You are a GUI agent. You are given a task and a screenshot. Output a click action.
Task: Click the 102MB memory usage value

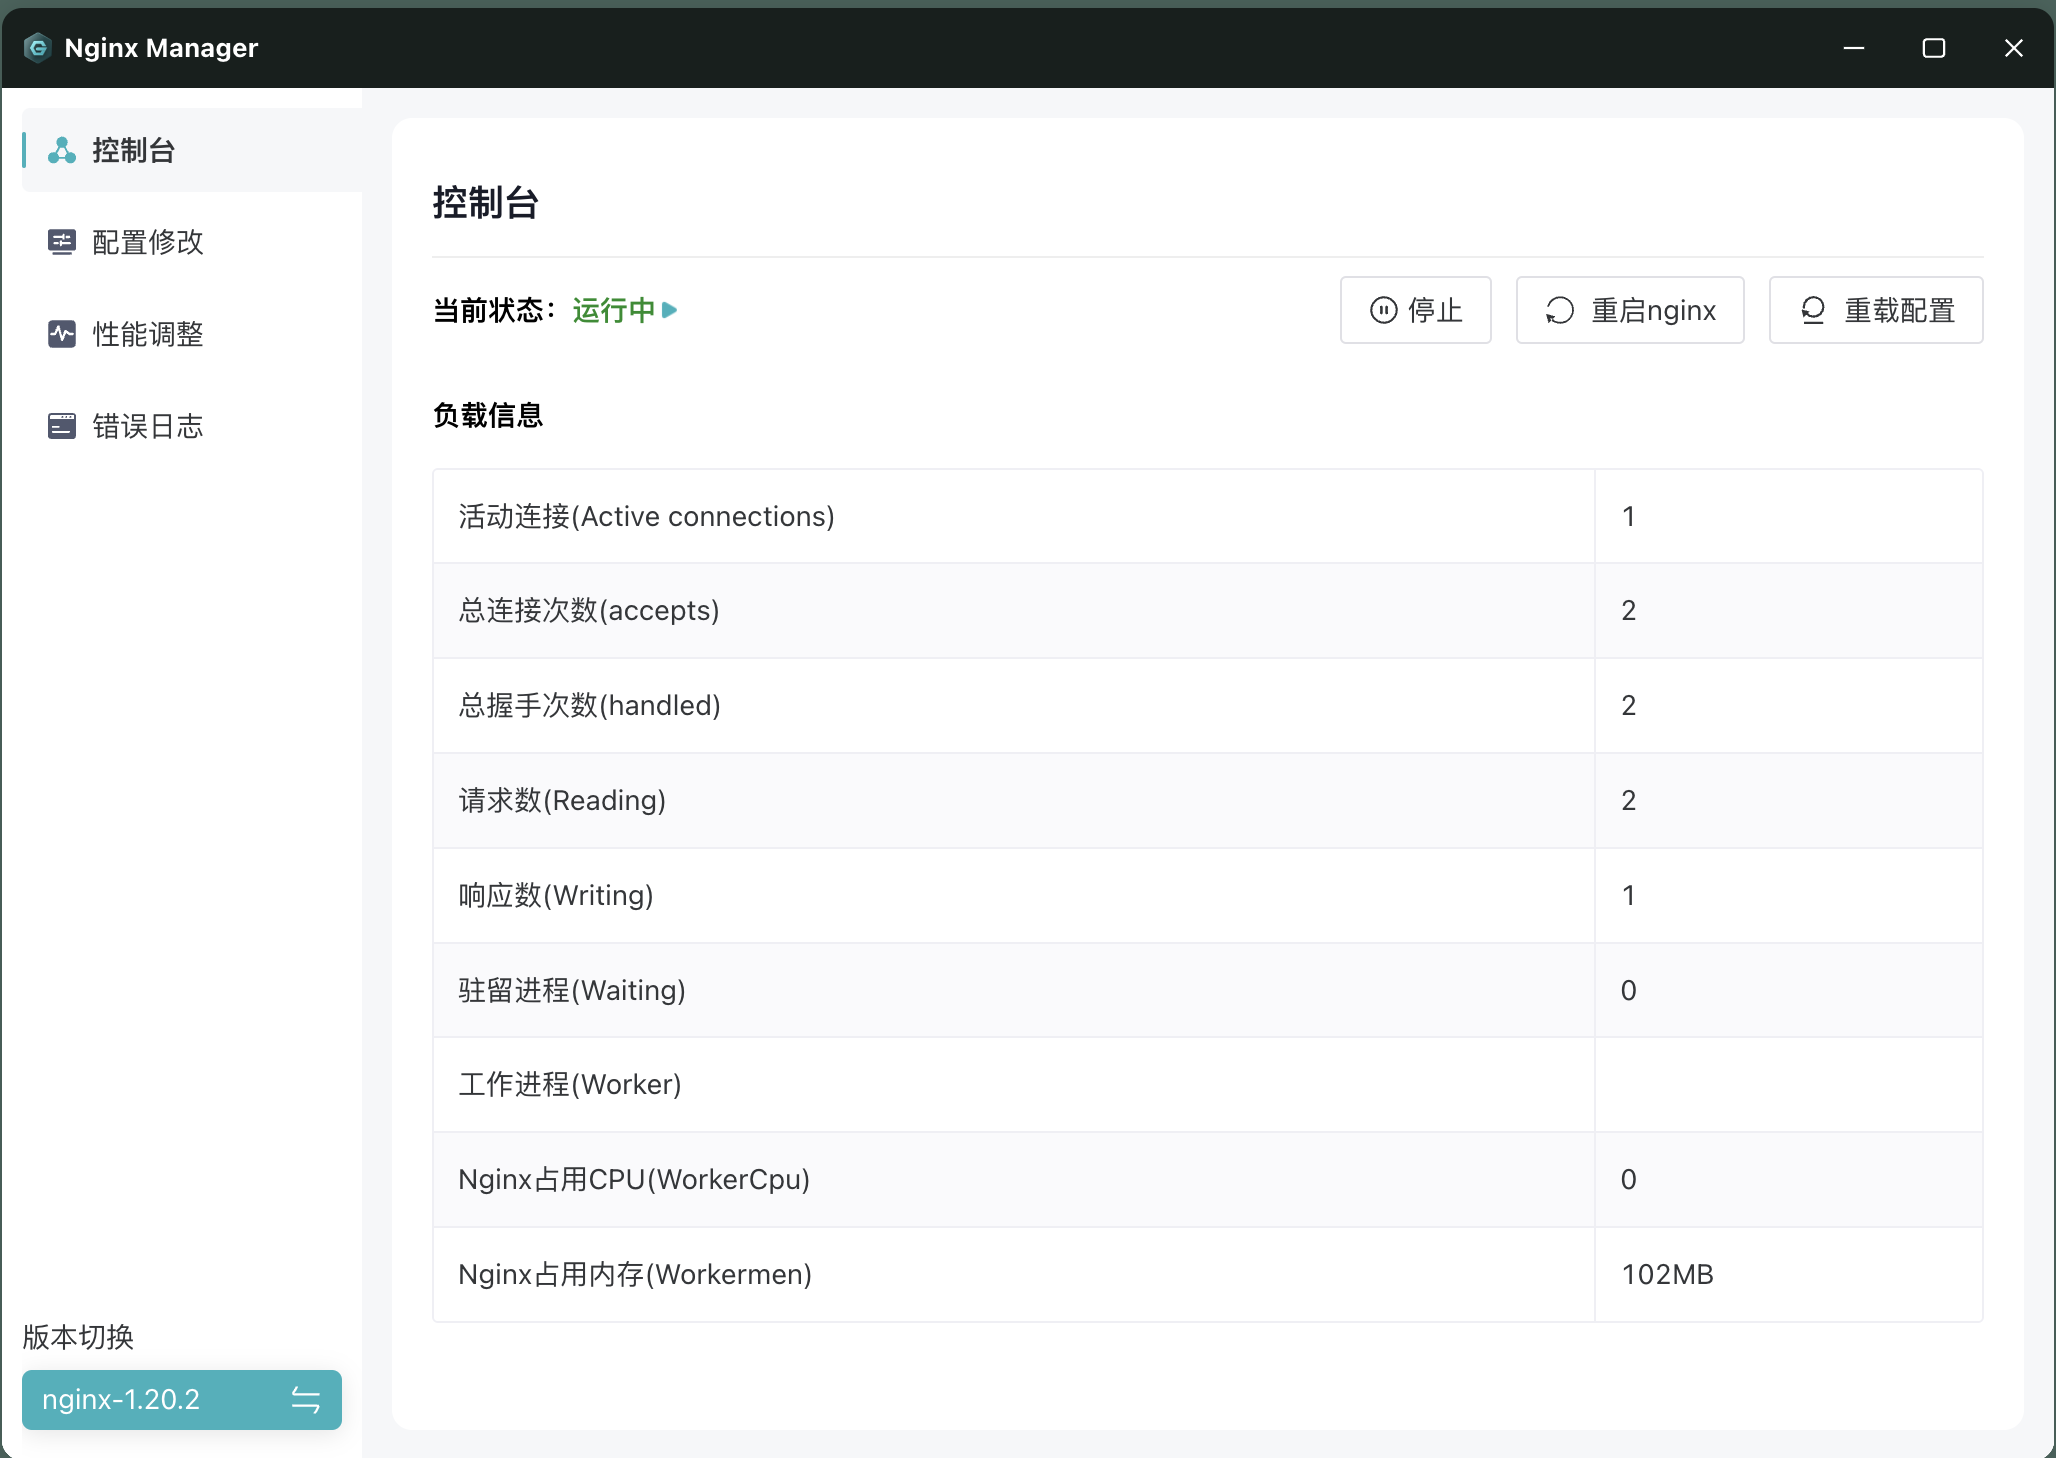click(1666, 1274)
